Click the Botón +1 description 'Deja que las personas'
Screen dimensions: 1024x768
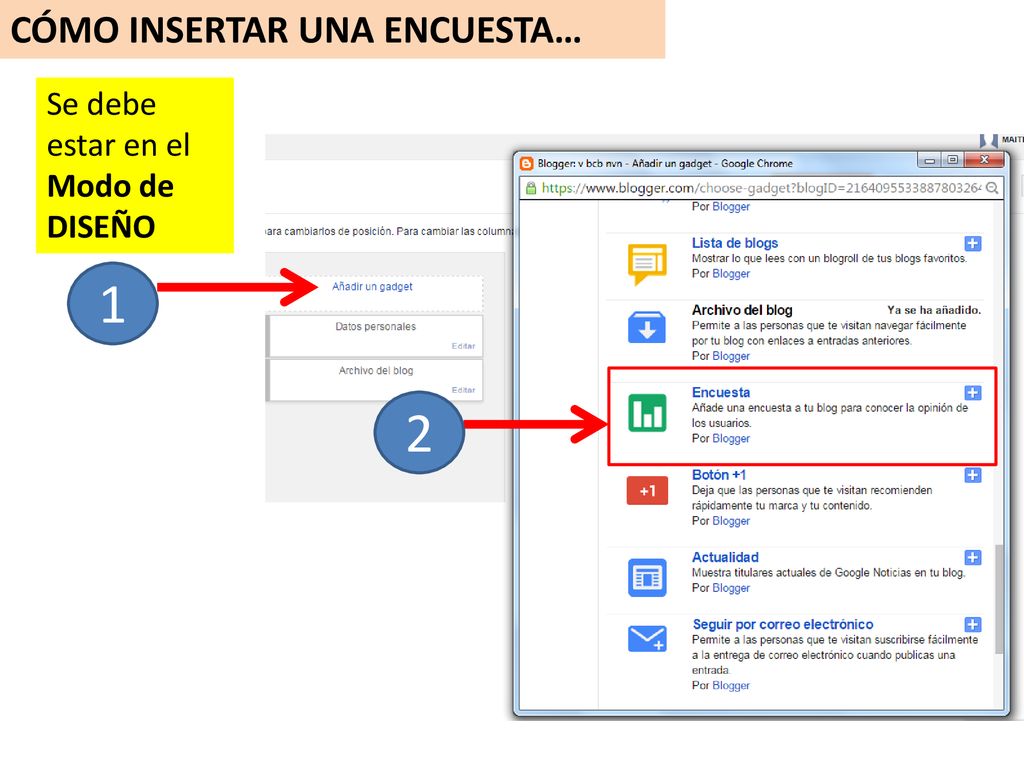pyautogui.click(x=812, y=498)
